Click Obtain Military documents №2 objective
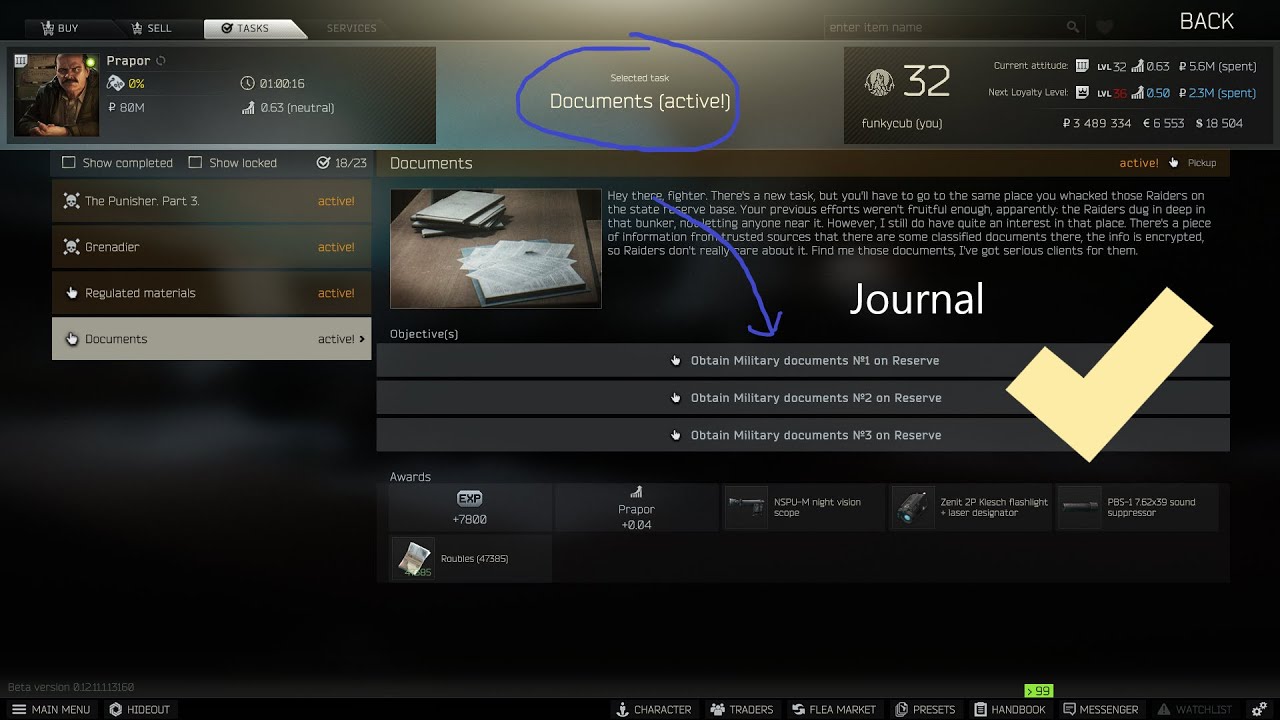This screenshot has height=720, width=1280. (x=803, y=398)
